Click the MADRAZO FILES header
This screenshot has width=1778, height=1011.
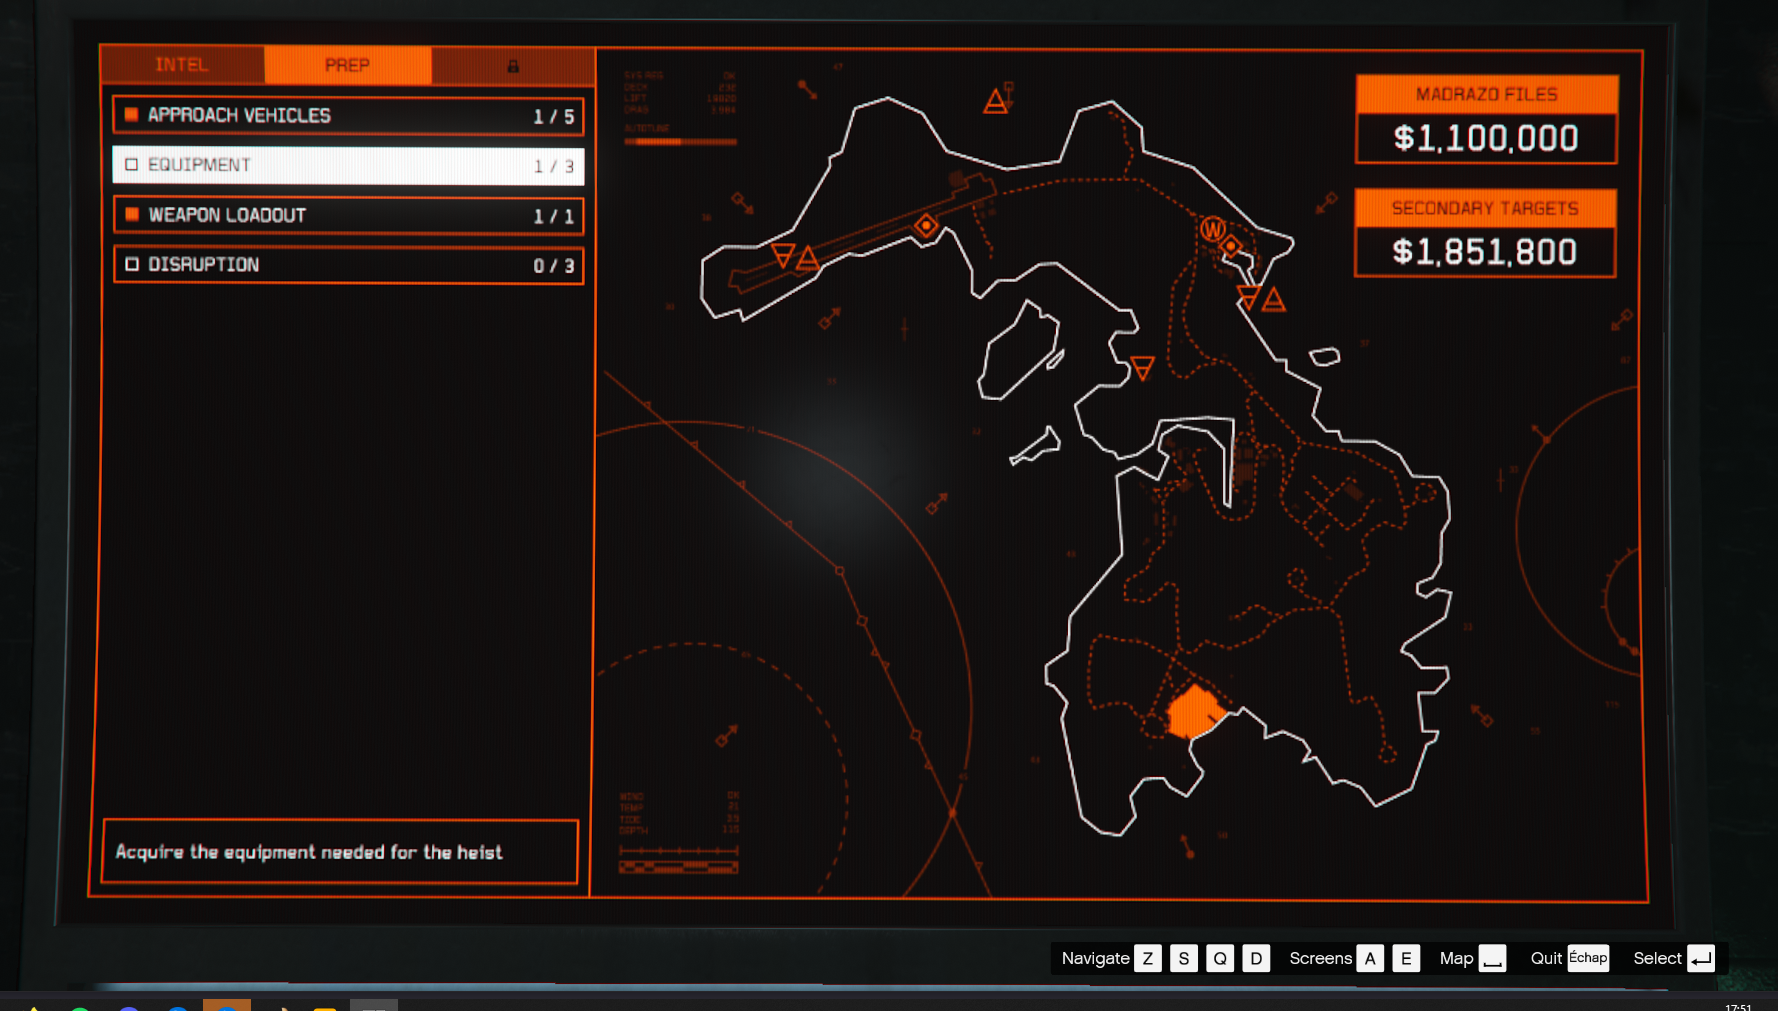[x=1487, y=94]
